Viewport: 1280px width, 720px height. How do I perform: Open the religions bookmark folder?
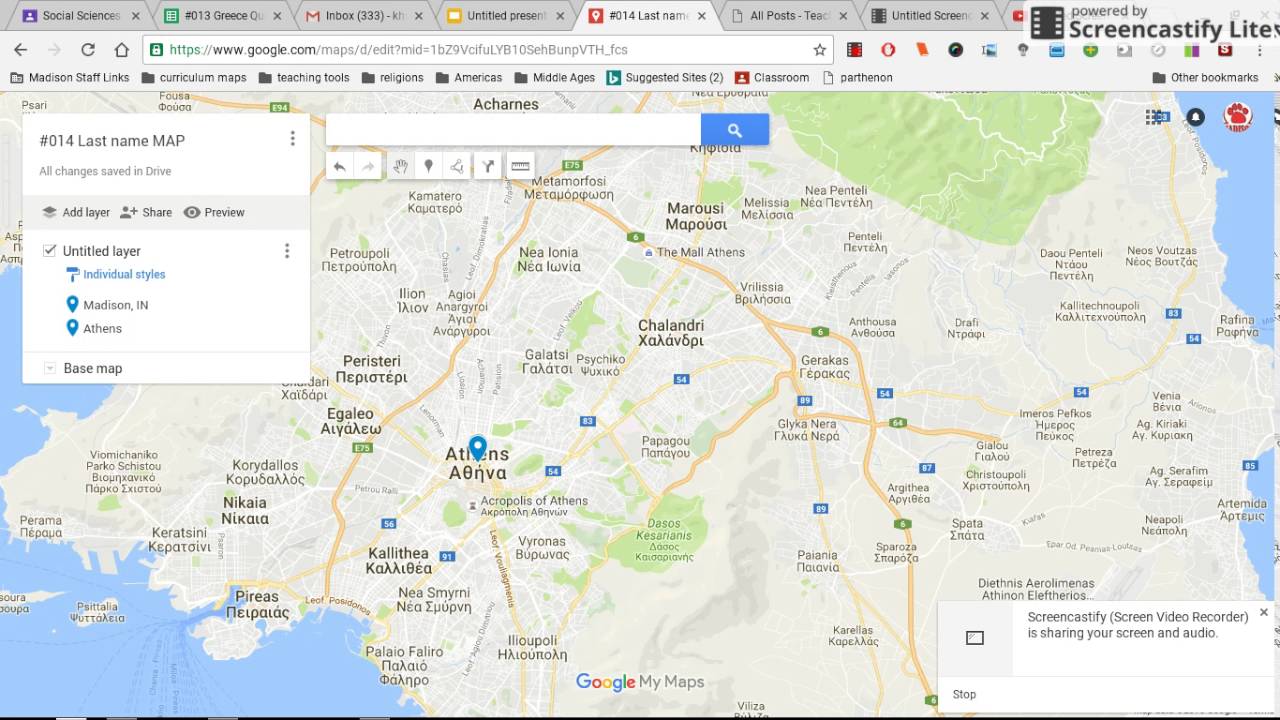tap(392, 77)
